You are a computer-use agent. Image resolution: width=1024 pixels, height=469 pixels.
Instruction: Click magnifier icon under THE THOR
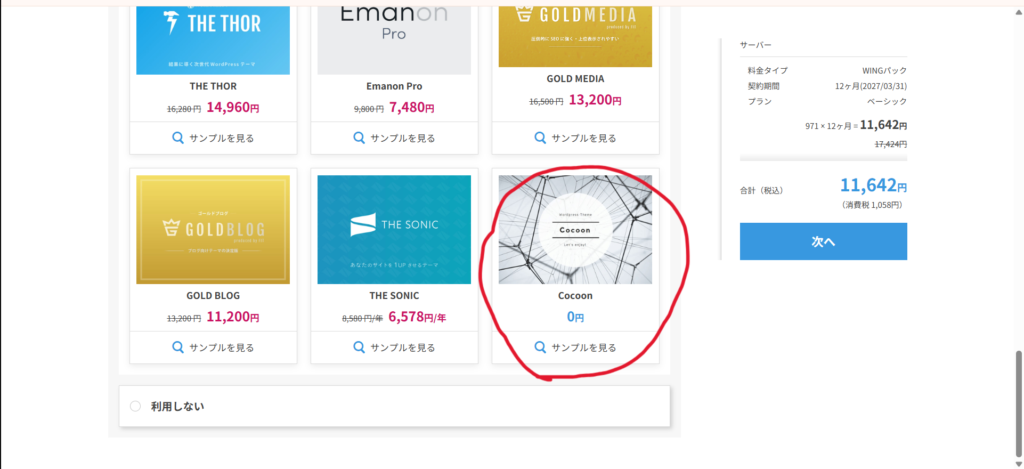178,138
